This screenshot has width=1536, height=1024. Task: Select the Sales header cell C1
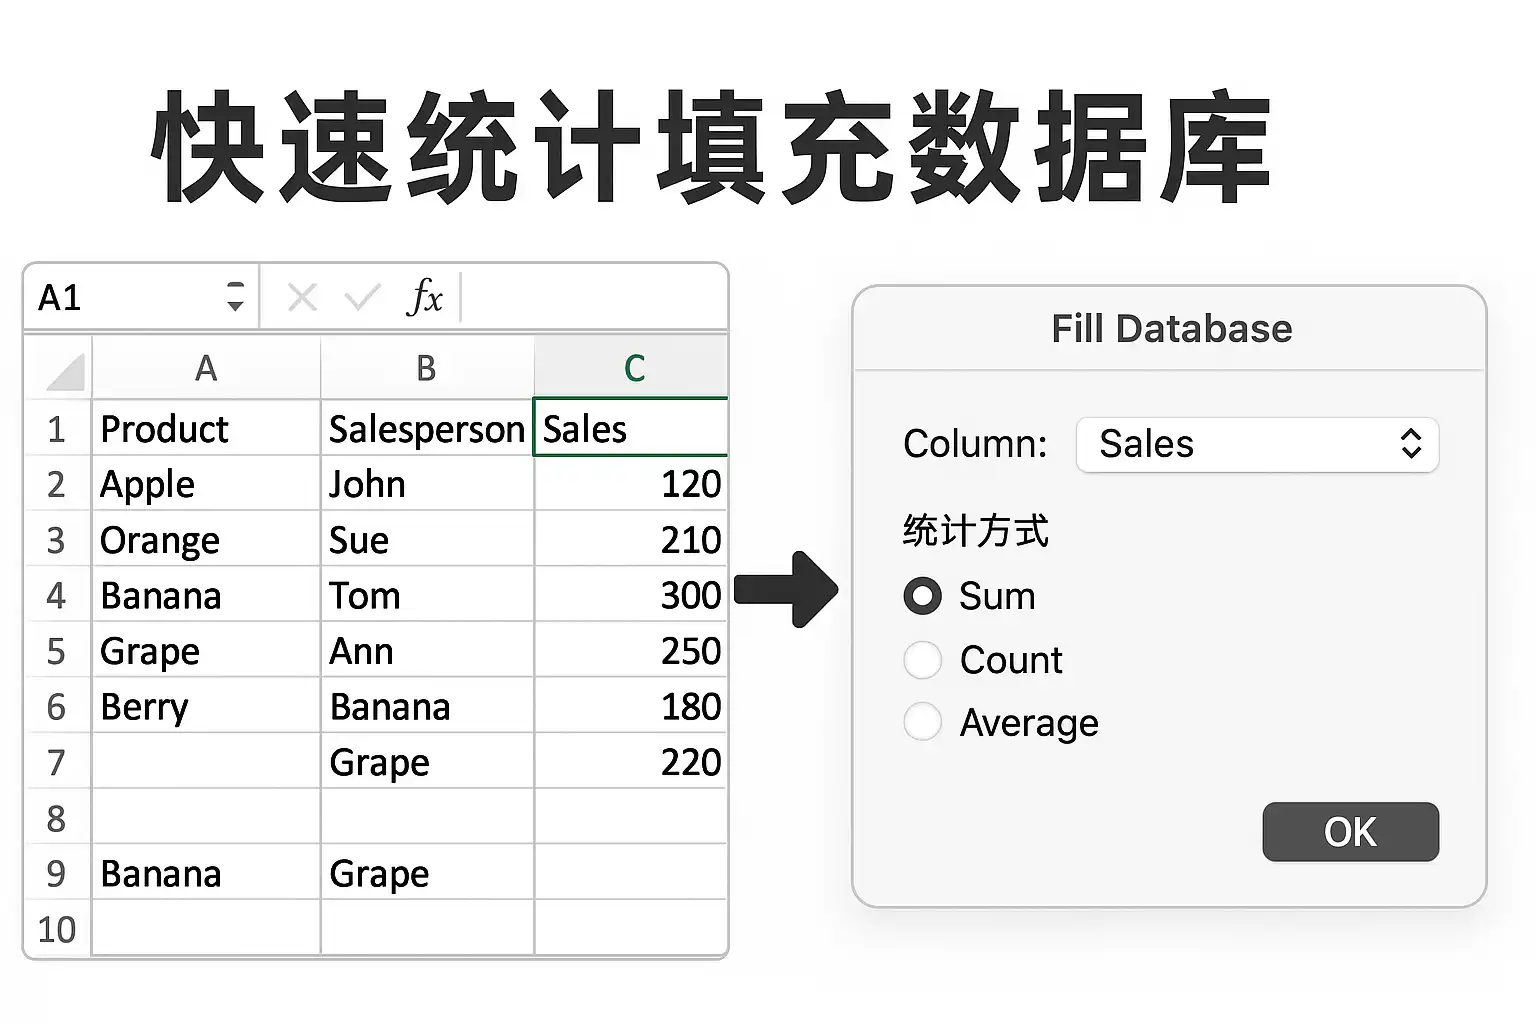(631, 428)
